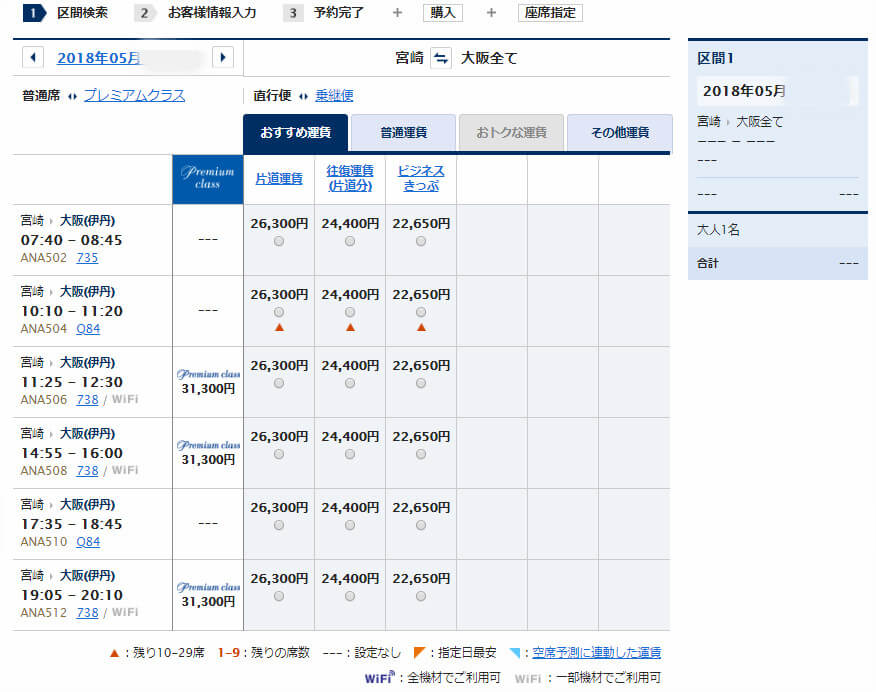Select 26,300円 one-way fare for ANA502
This screenshot has height=692, width=876.
click(x=279, y=241)
